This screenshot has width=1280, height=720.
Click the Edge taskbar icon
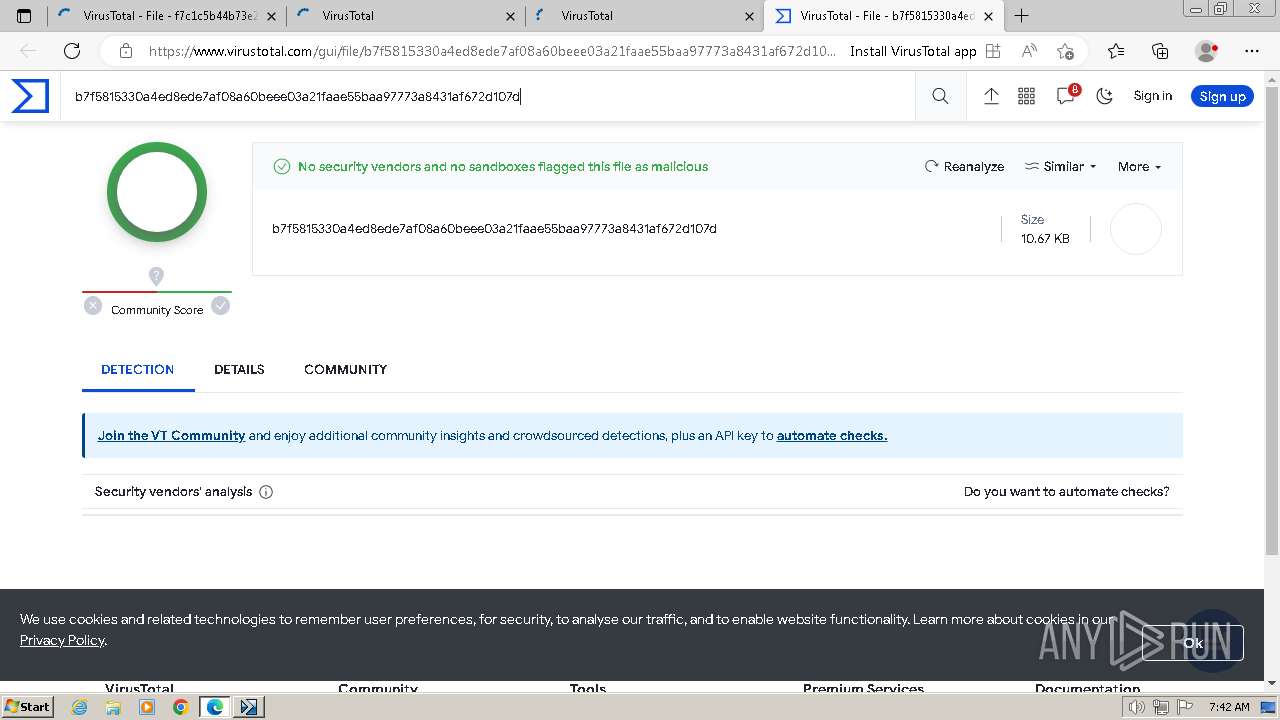[x=214, y=707]
